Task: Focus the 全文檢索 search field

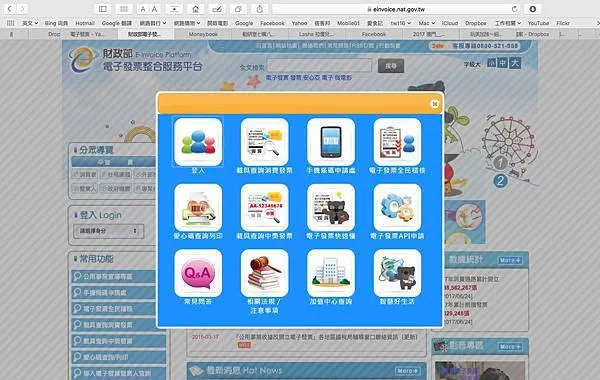Action: click(319, 66)
